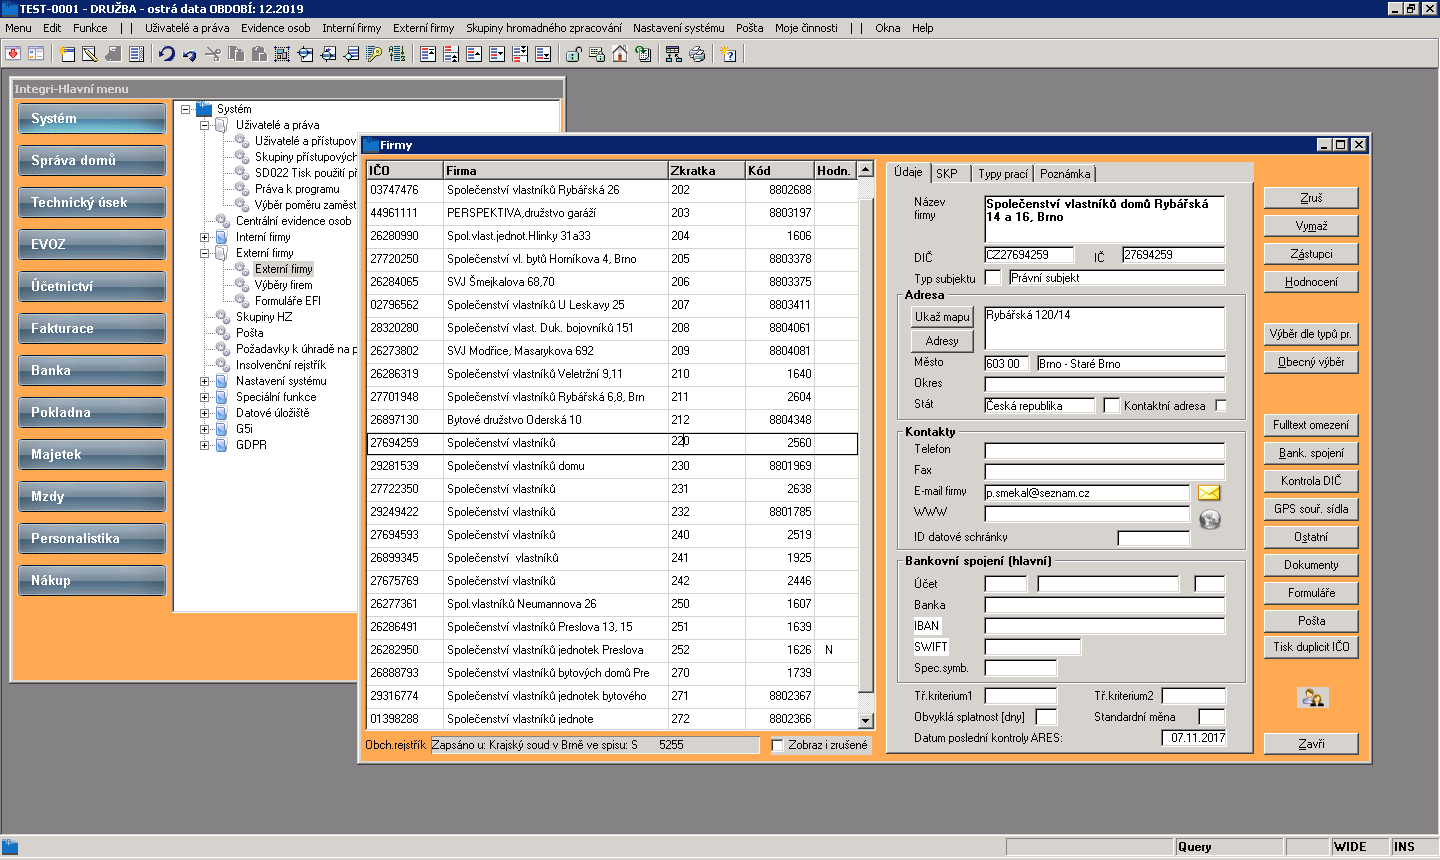Expand the GDPR tree node
Screen dimensions: 1440x860
point(204,445)
